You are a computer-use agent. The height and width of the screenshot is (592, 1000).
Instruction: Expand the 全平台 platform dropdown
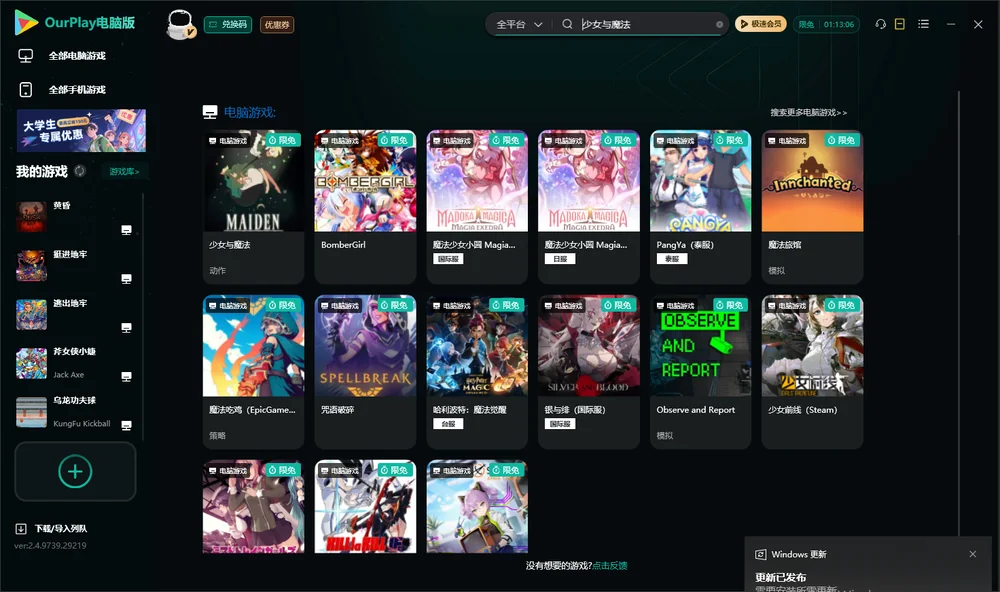519,24
